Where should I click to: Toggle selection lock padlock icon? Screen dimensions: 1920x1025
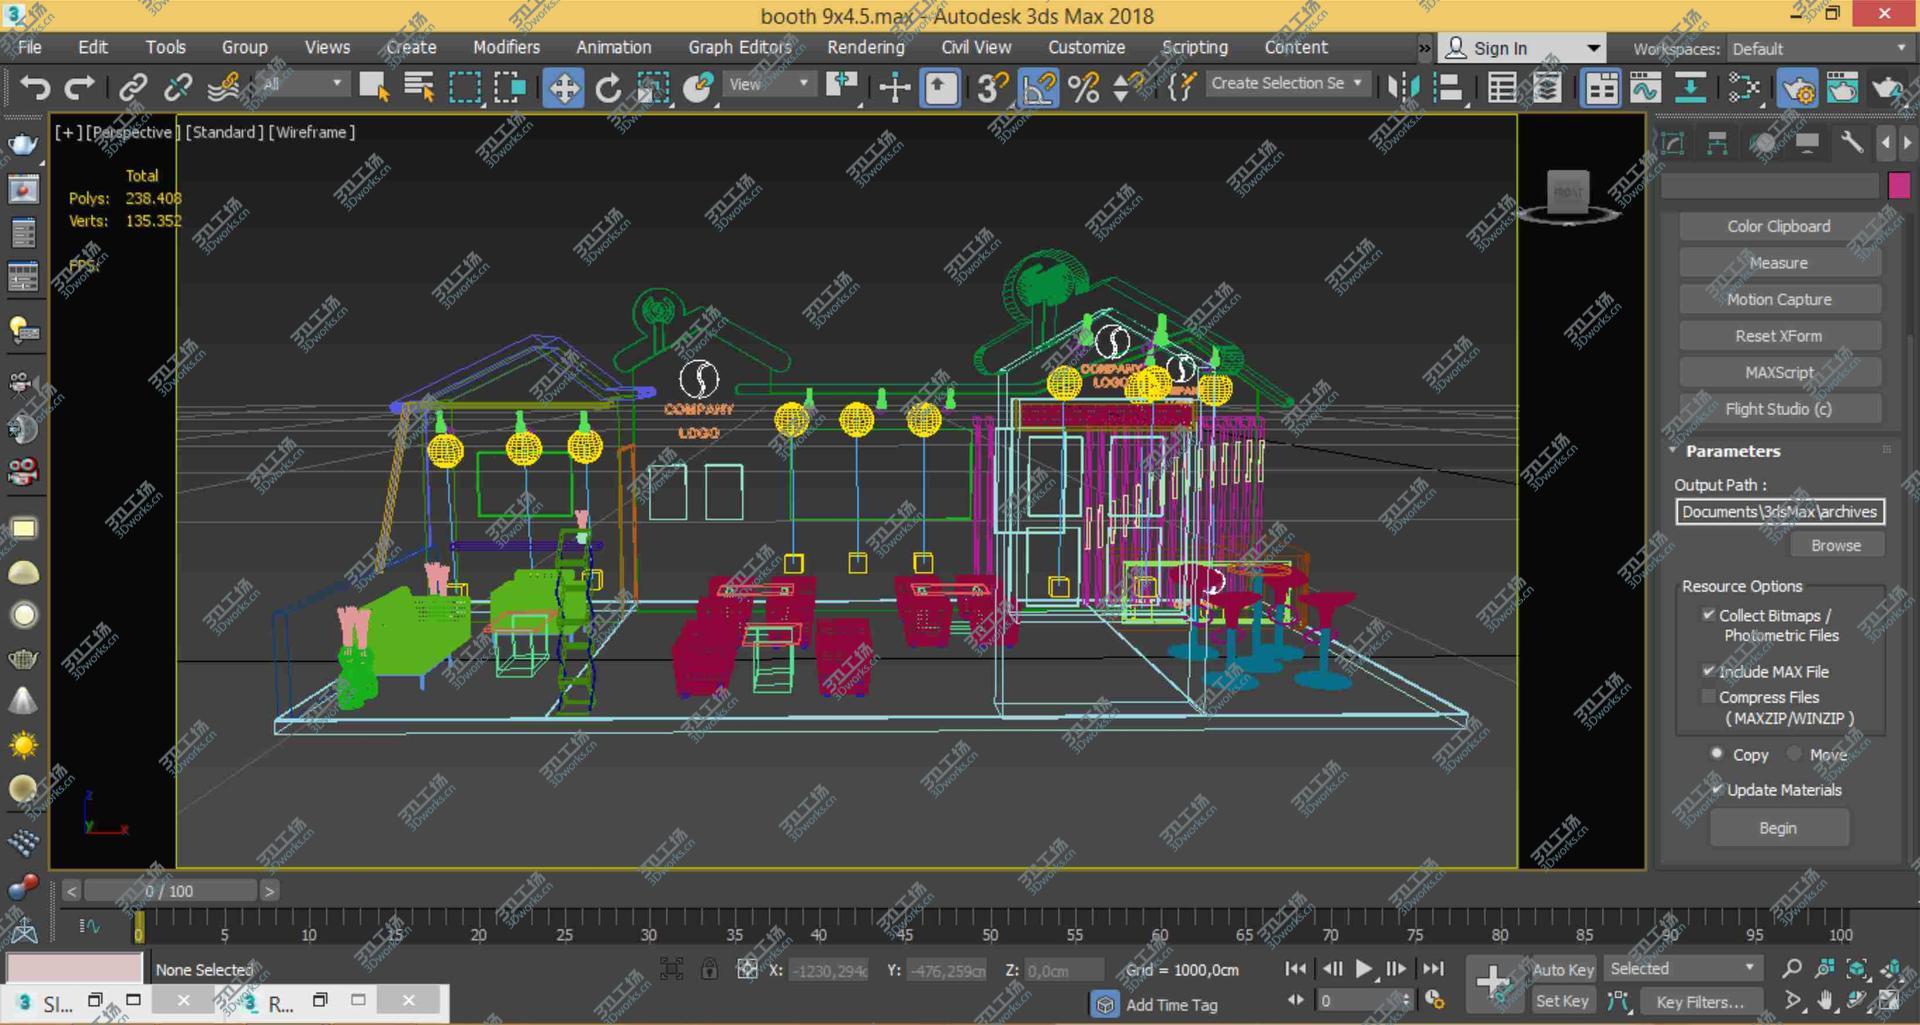[709, 969]
